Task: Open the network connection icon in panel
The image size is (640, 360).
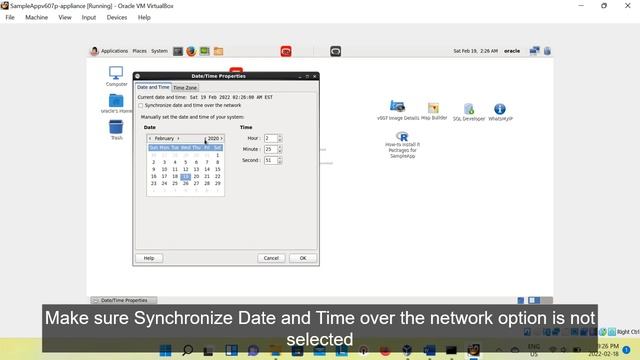Action: point(534,51)
